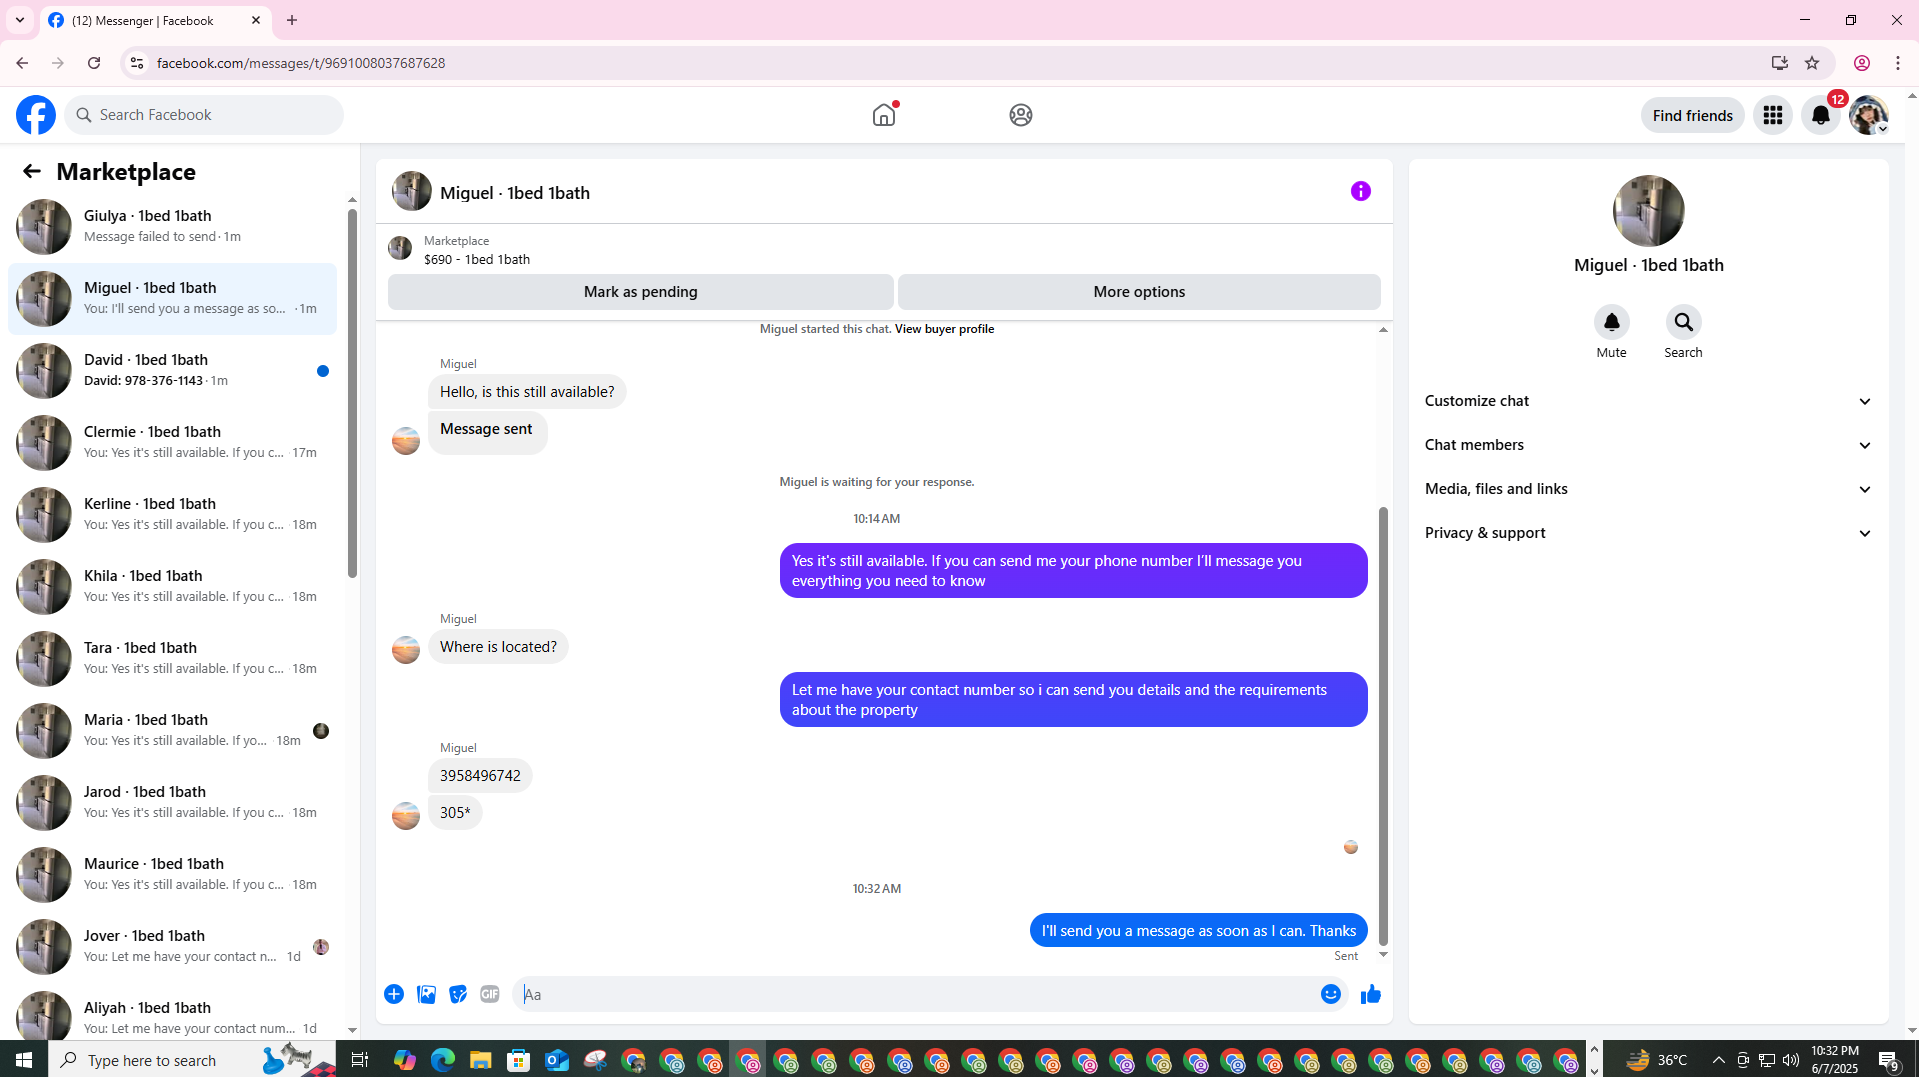Open the Jarod 1bed 1bath conversation
Screen dimensions: 1919x1077
[x=173, y=802]
